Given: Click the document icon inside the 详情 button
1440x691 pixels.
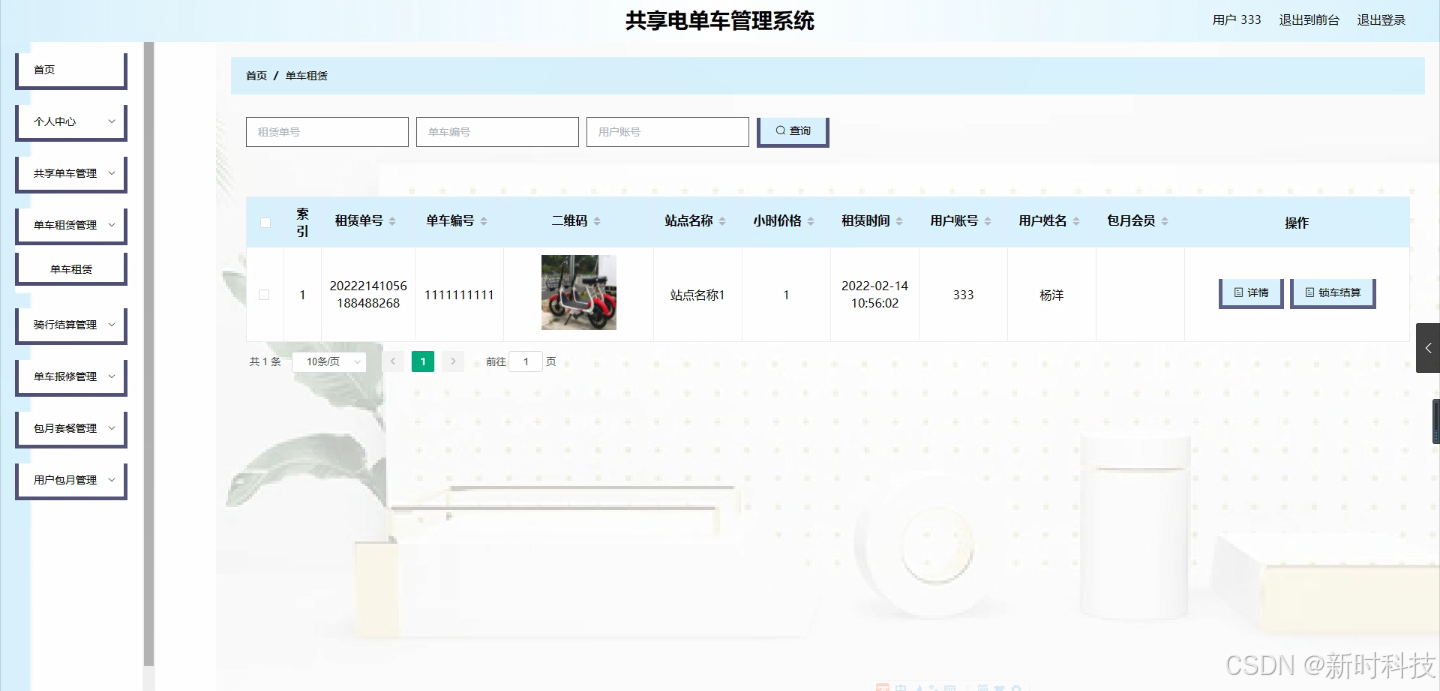Looking at the screenshot, I should click(1239, 291).
